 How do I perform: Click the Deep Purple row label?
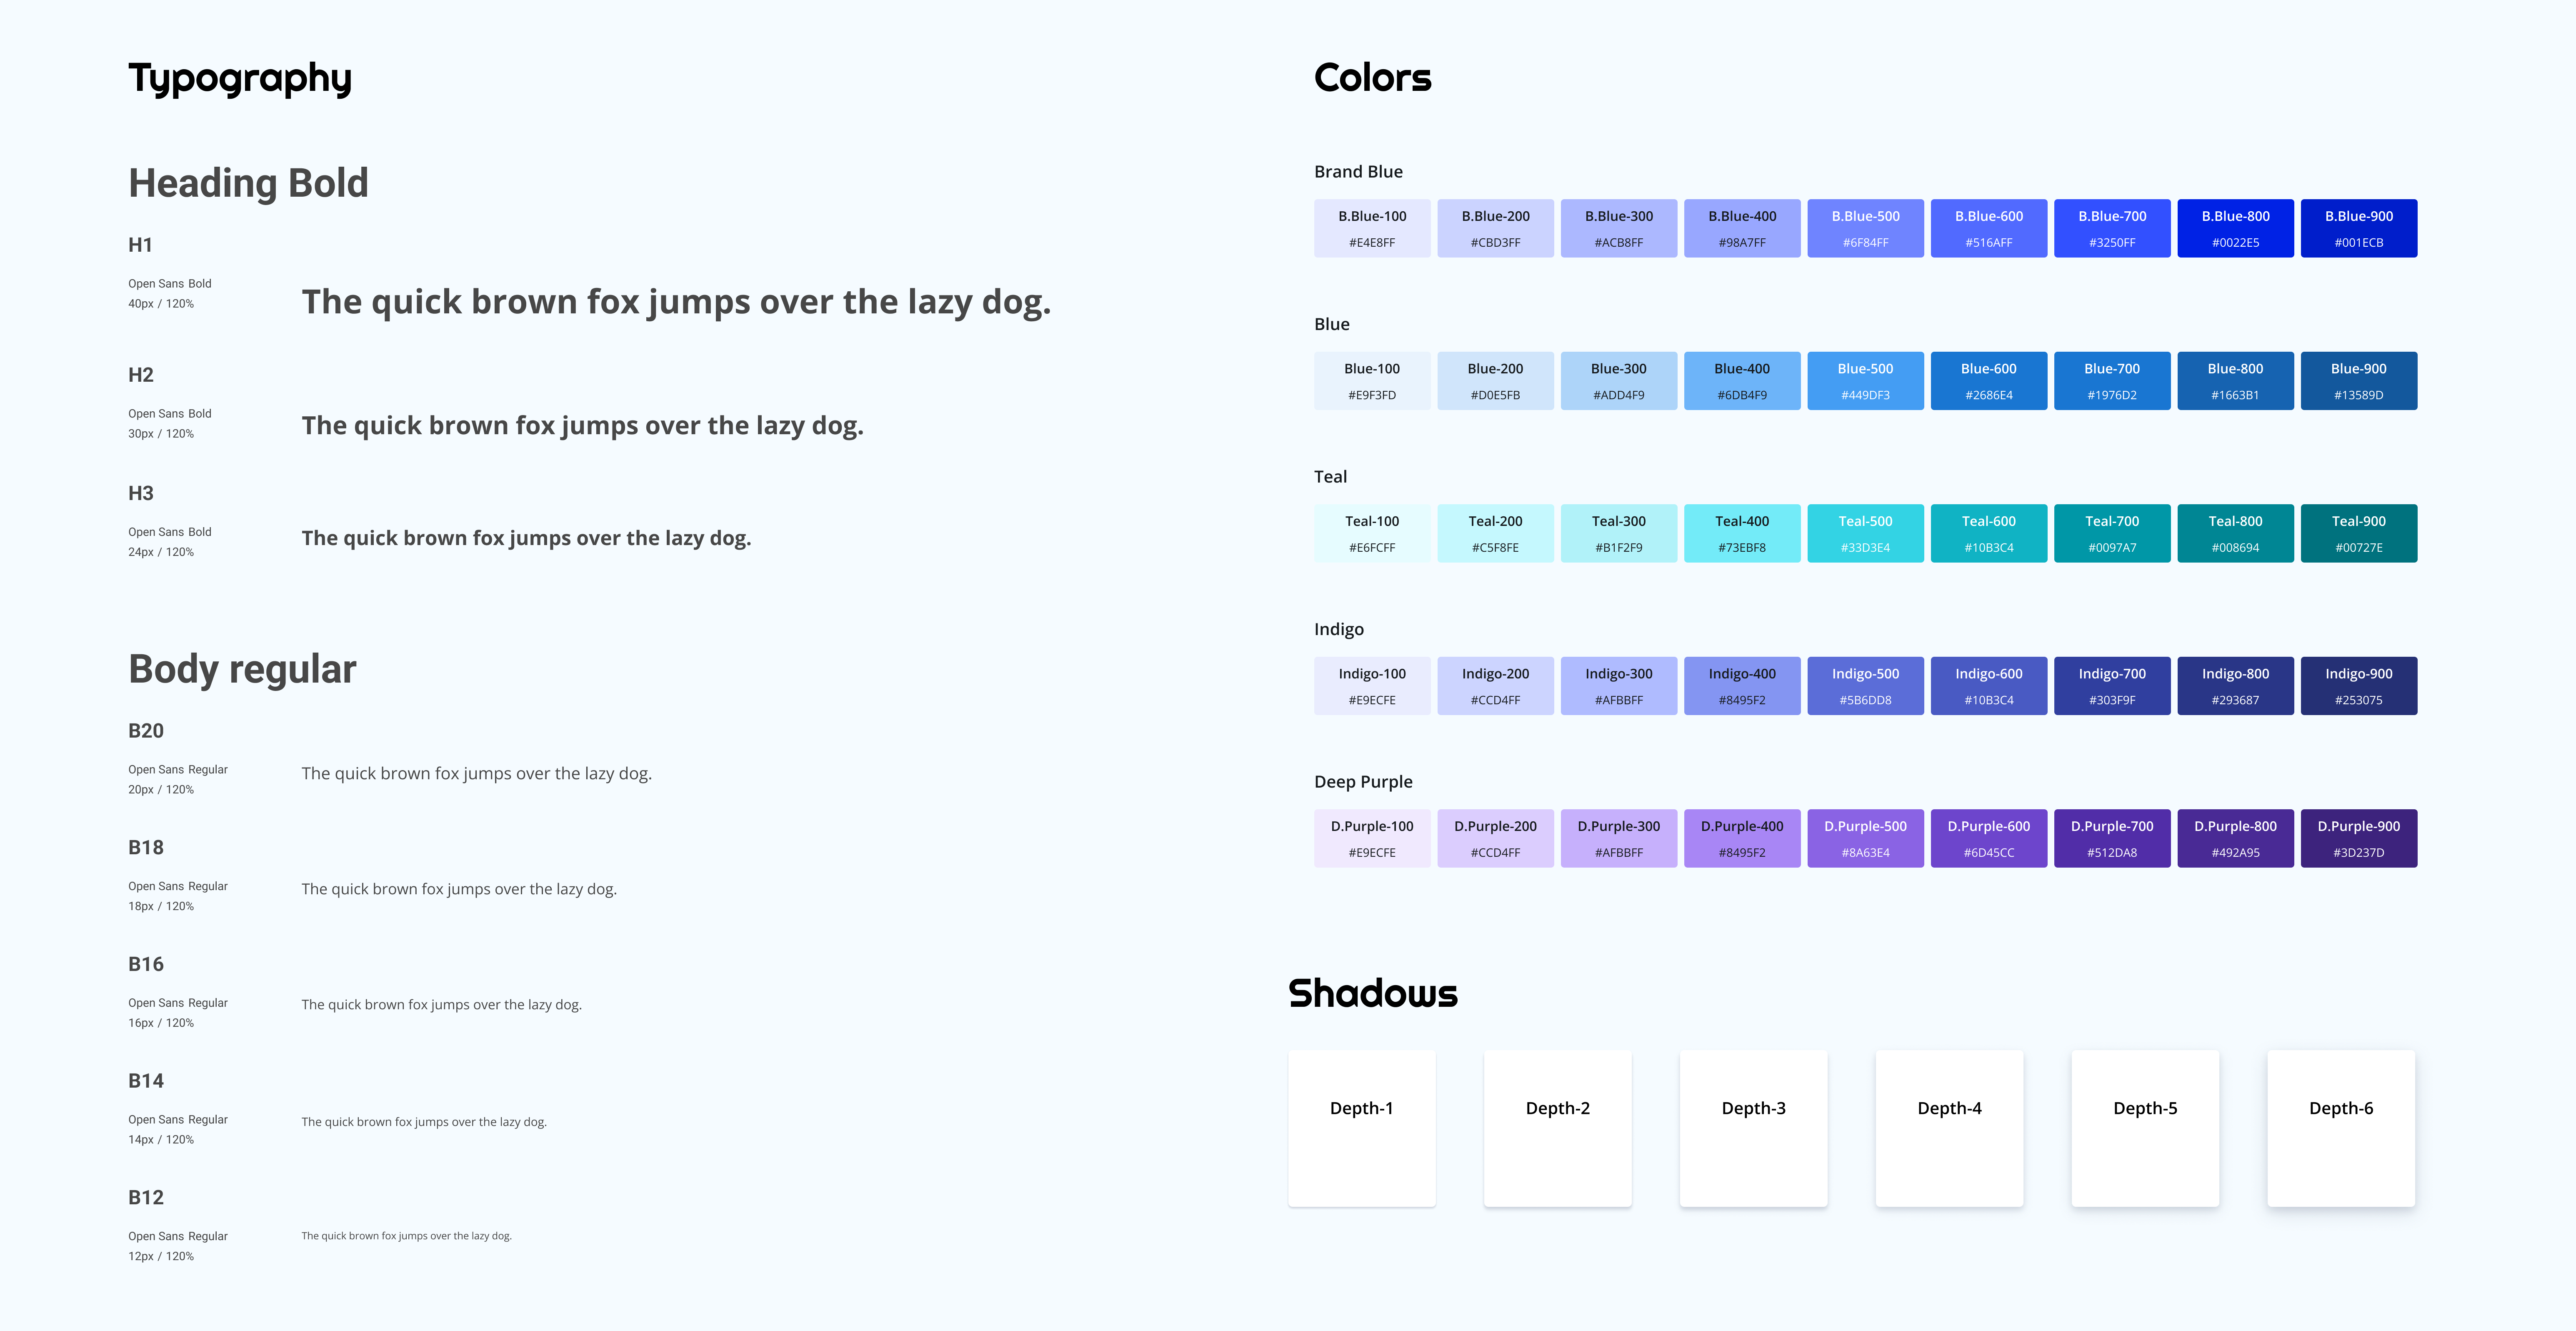(1363, 782)
